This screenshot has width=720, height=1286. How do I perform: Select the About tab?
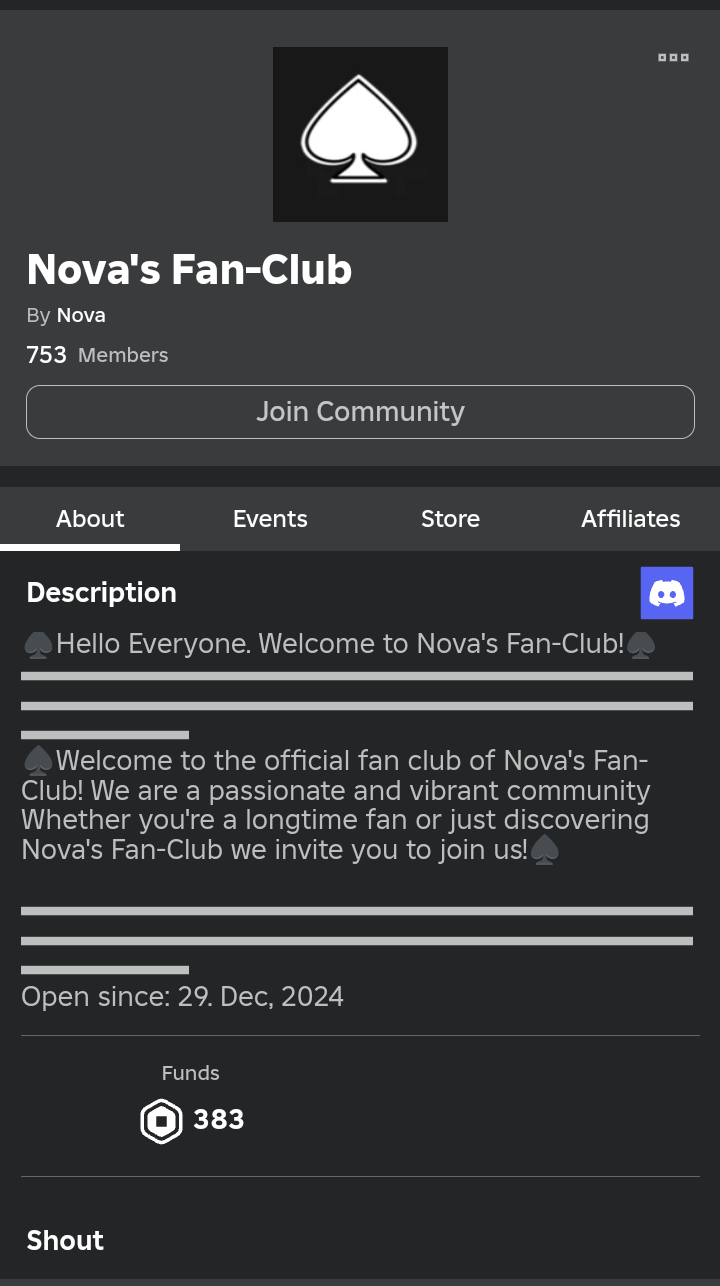90,519
